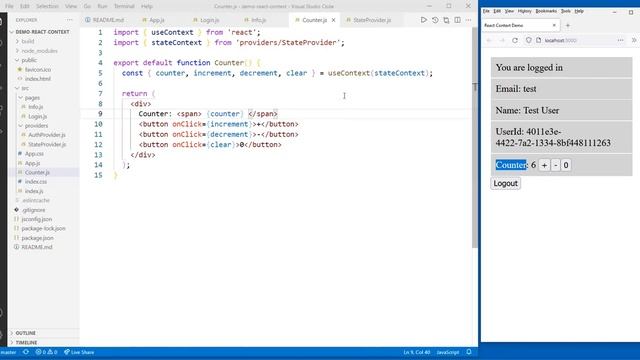Viewport: 640px width, 360px height.
Task: Open Firefox page actions ellipsis menu
Action: [620, 40]
